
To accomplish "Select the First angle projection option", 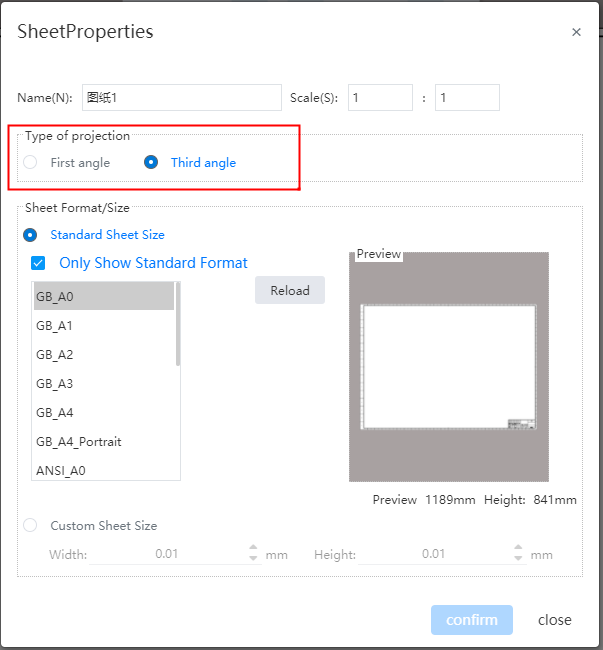I will pos(30,162).
